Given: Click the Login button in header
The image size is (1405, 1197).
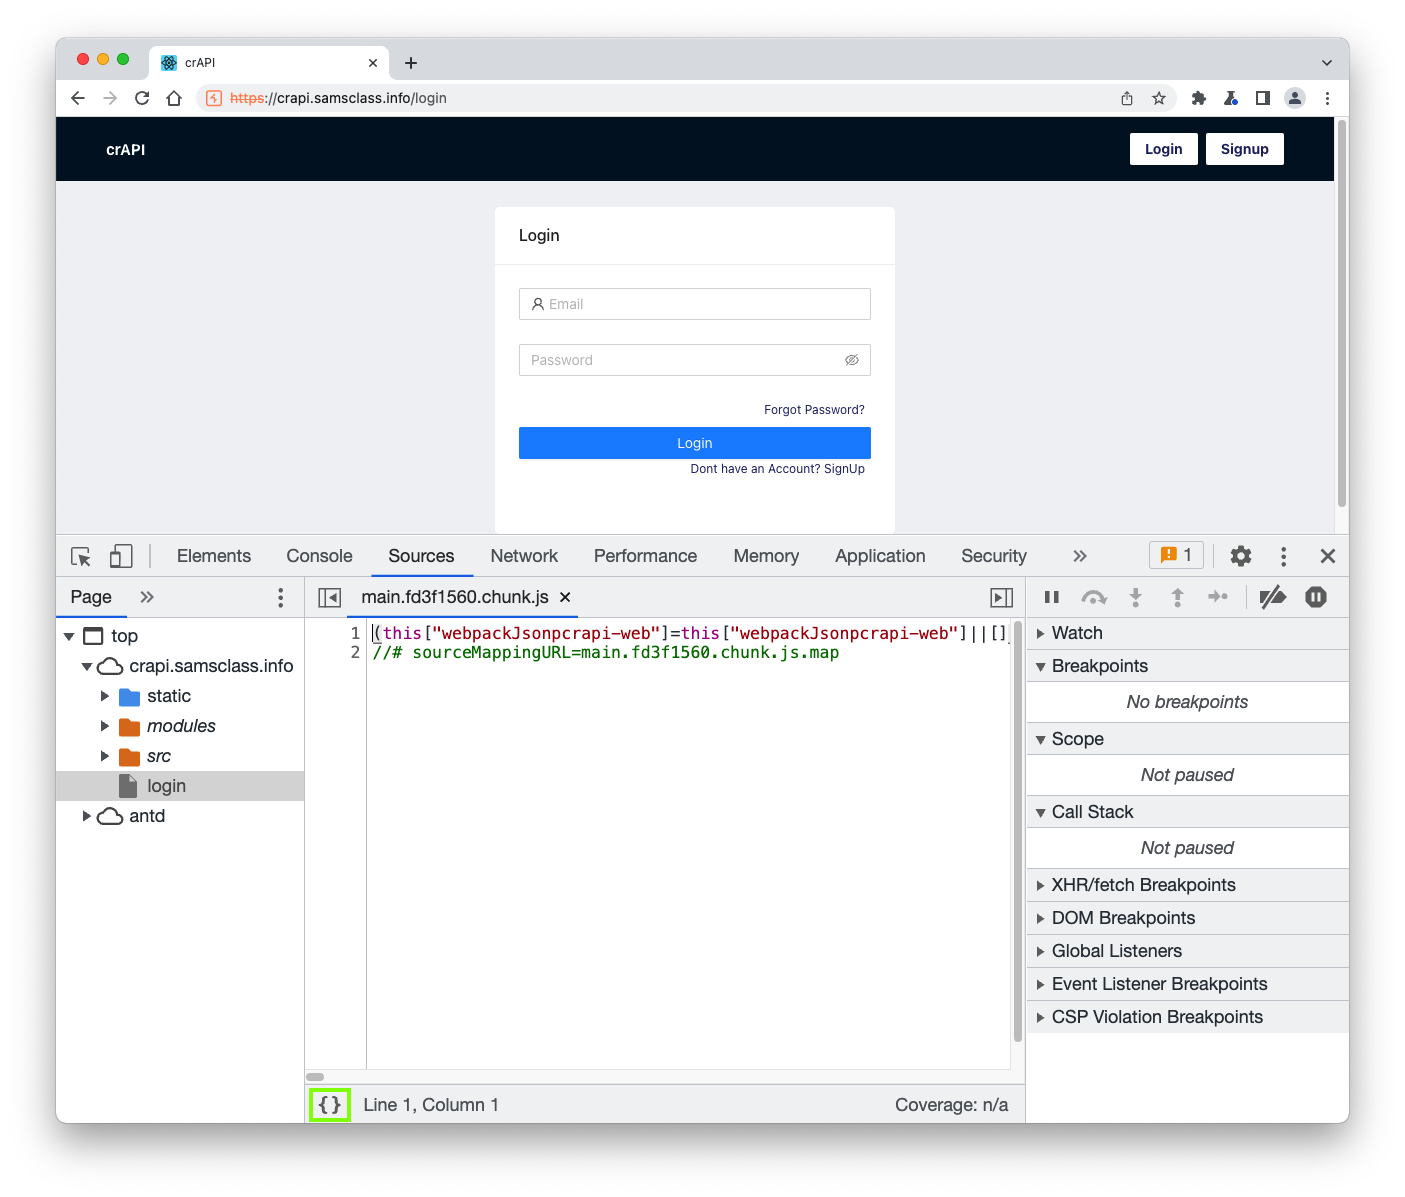Looking at the screenshot, I should click(x=1164, y=149).
